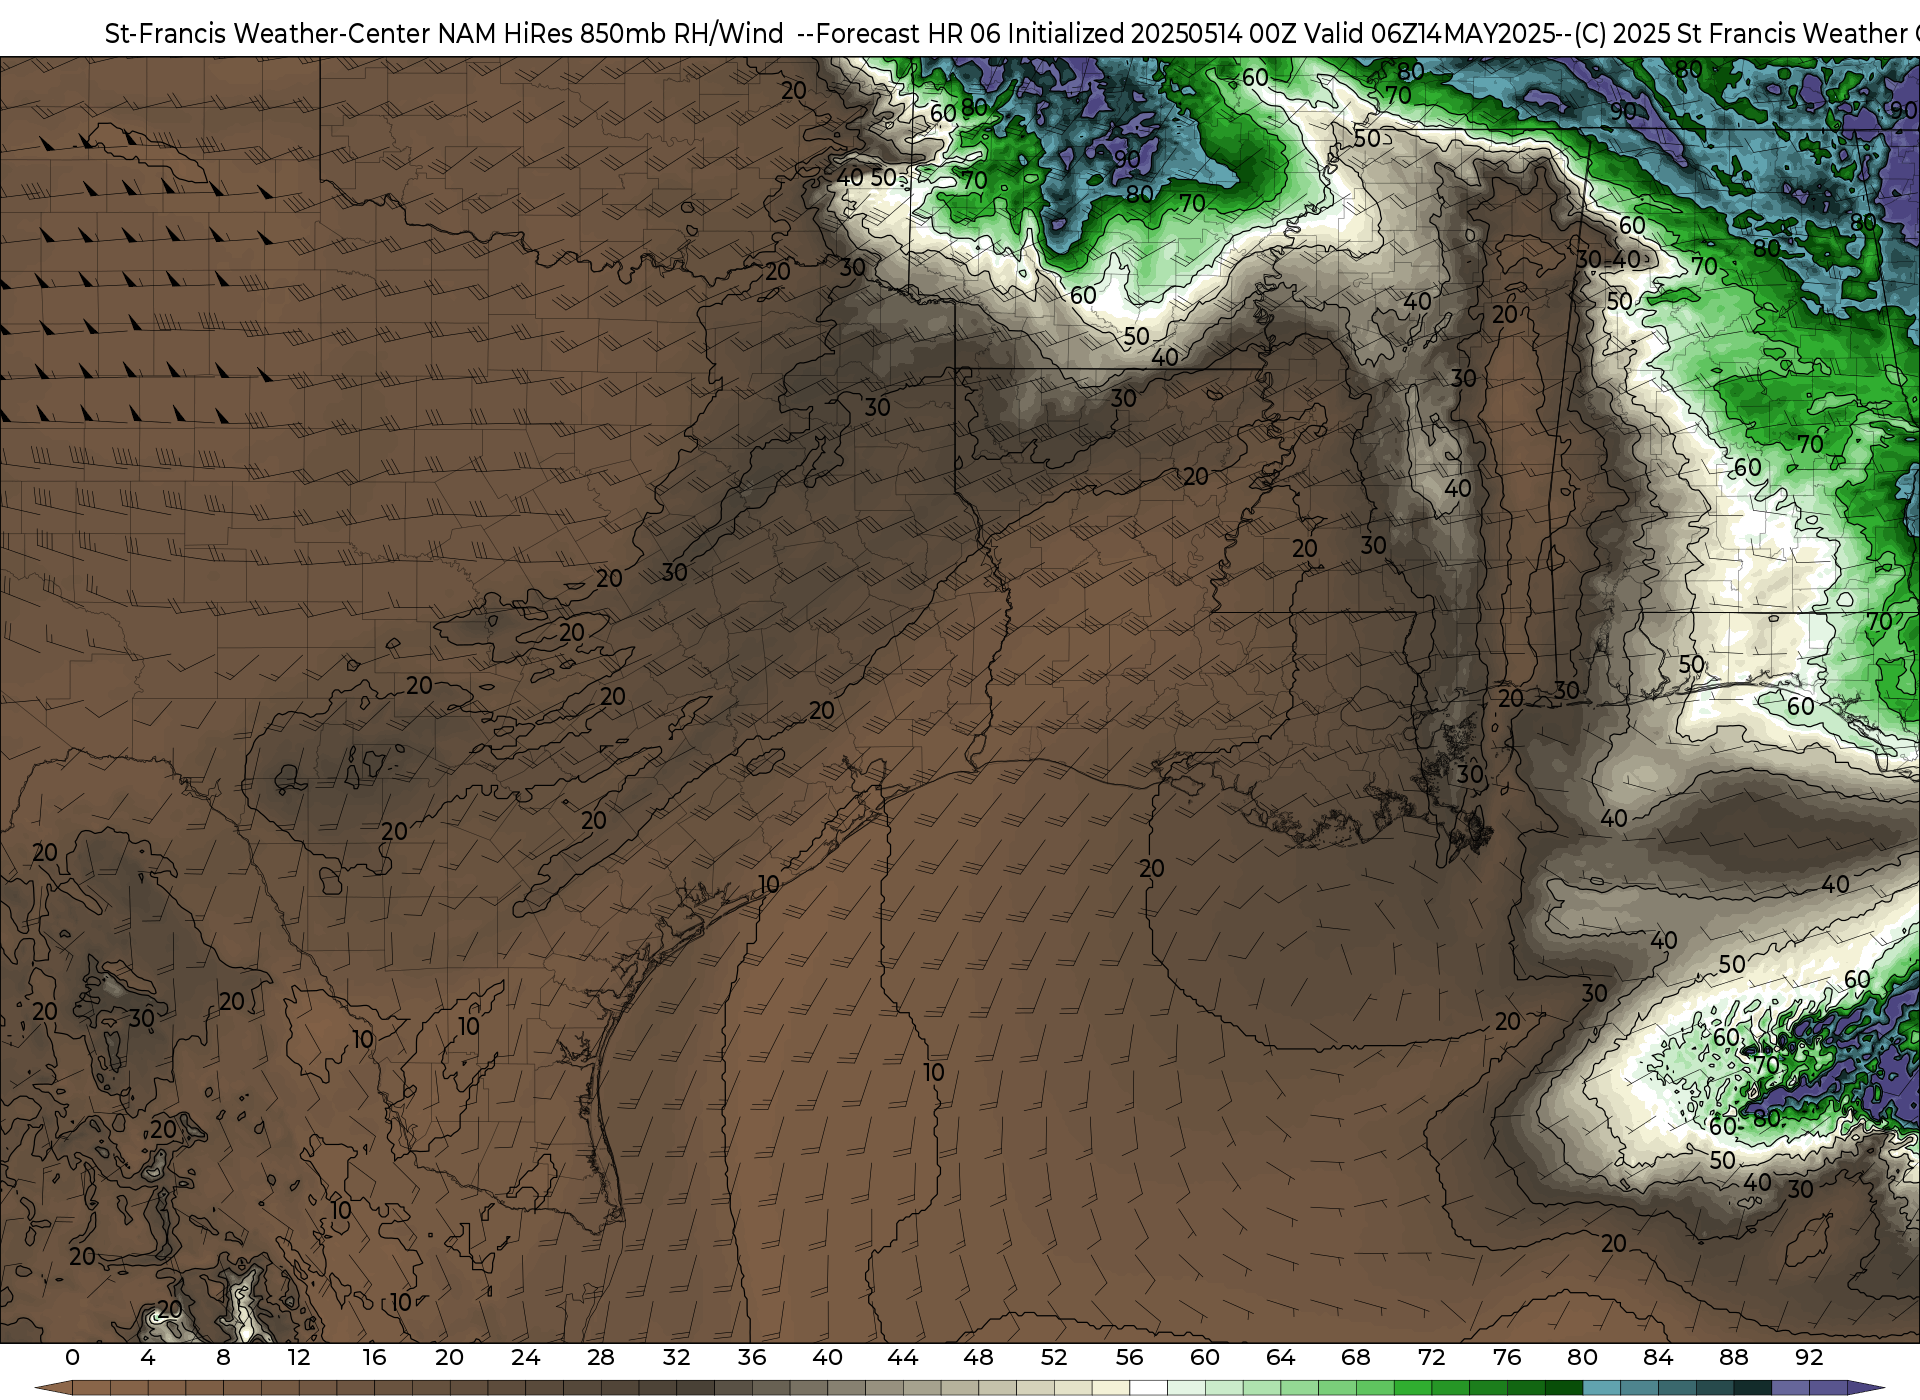Click the 'Valid 06Z14MAY2025' header text
This screenshot has height=1400, width=1920.
1430,34
